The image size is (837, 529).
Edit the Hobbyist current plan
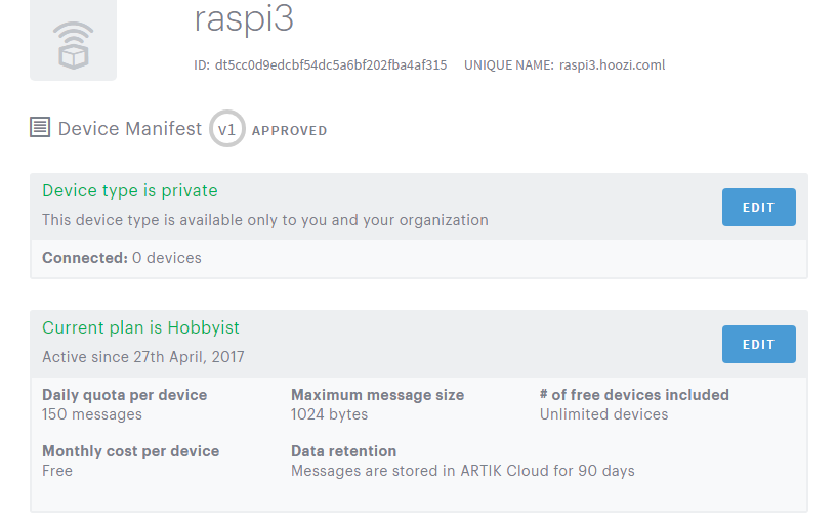[758, 344]
